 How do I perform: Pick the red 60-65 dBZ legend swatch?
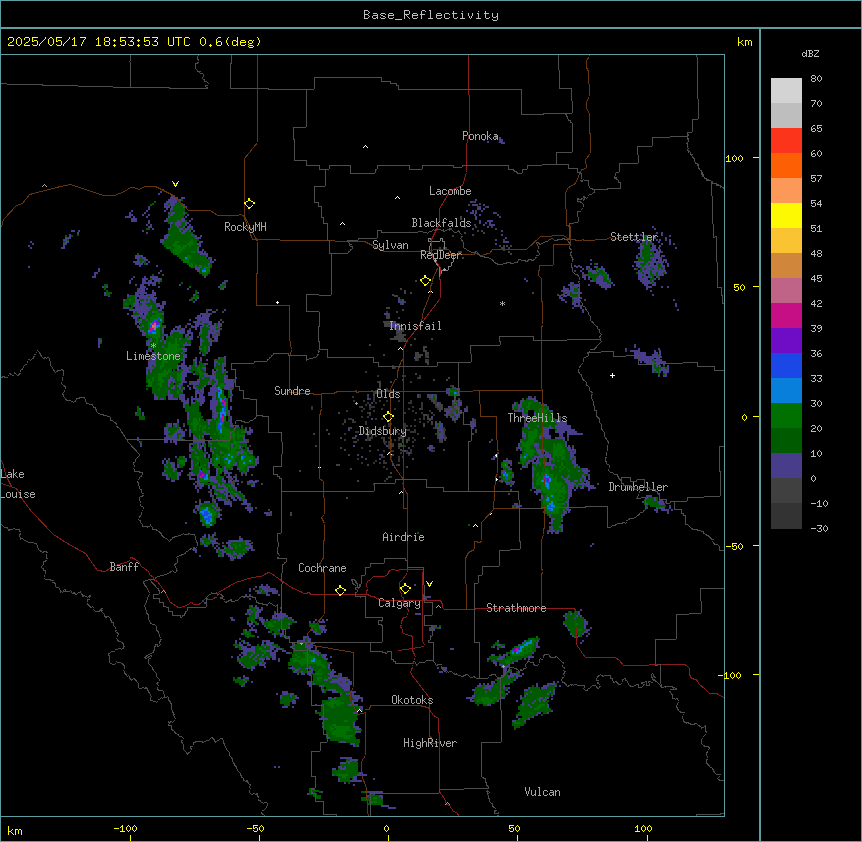pos(786,141)
